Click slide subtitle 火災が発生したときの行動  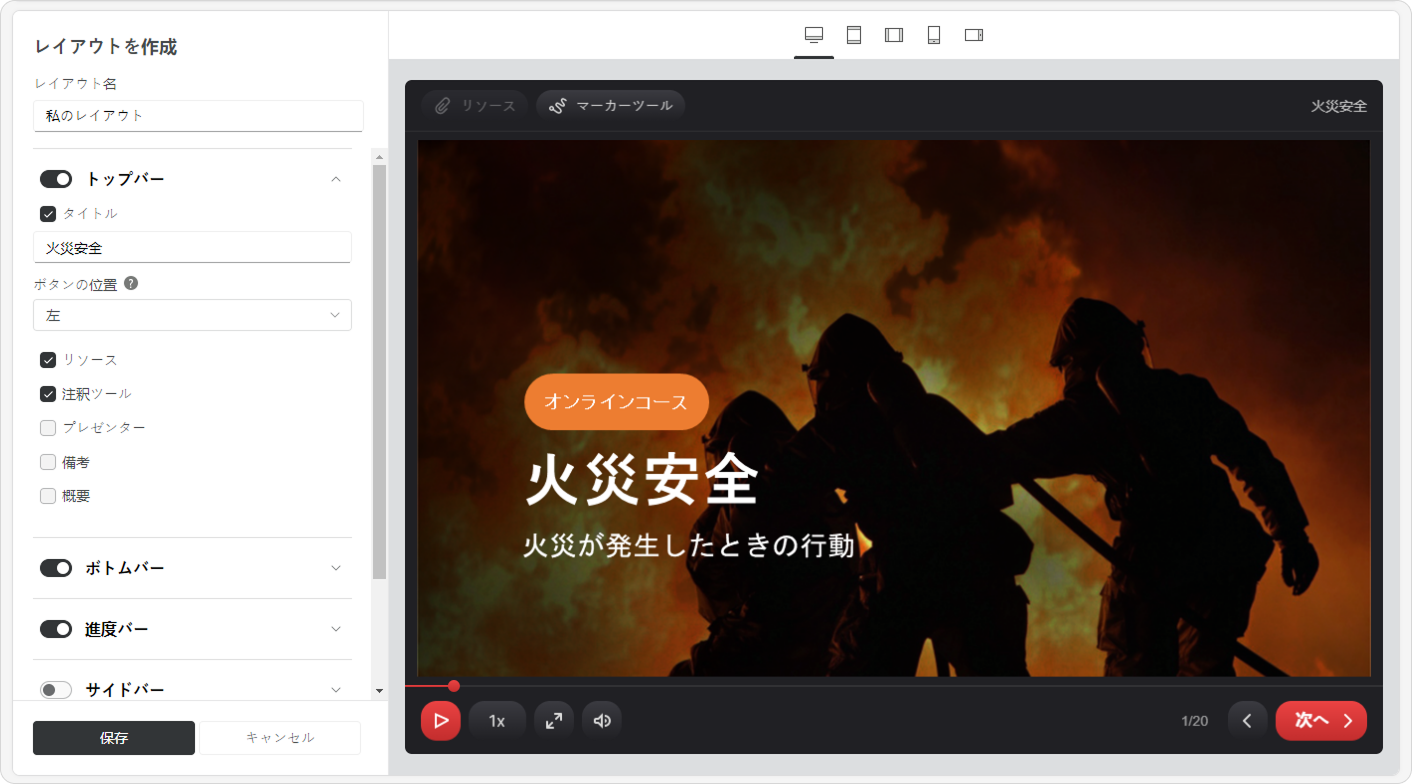click(689, 546)
